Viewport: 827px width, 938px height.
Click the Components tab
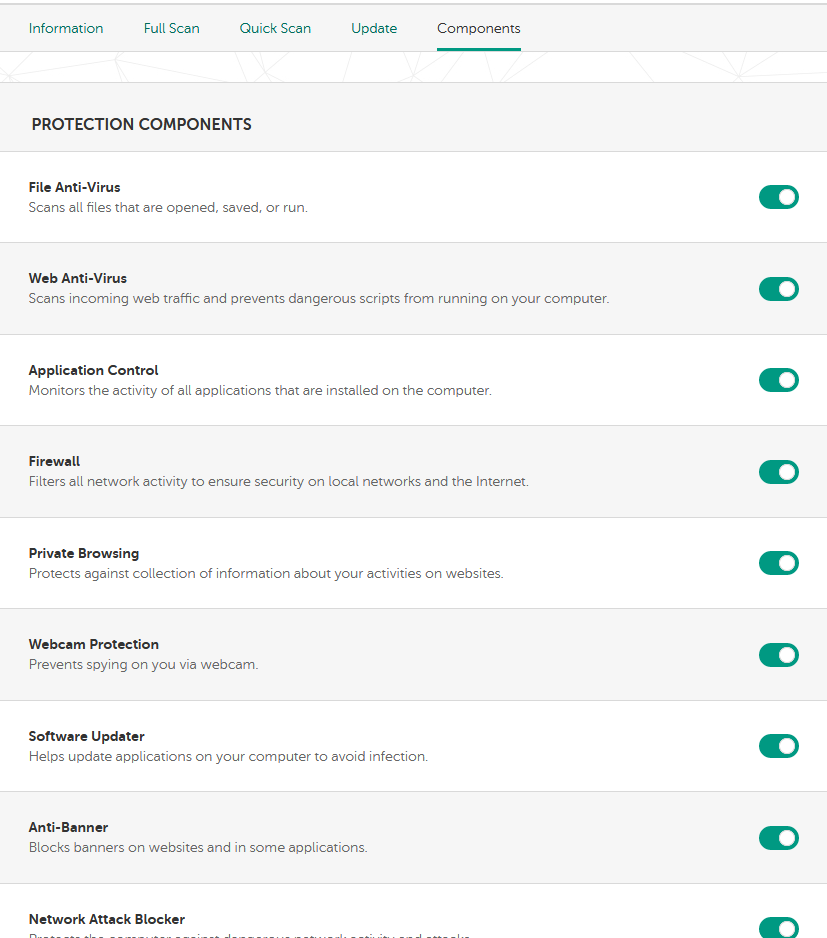(478, 28)
